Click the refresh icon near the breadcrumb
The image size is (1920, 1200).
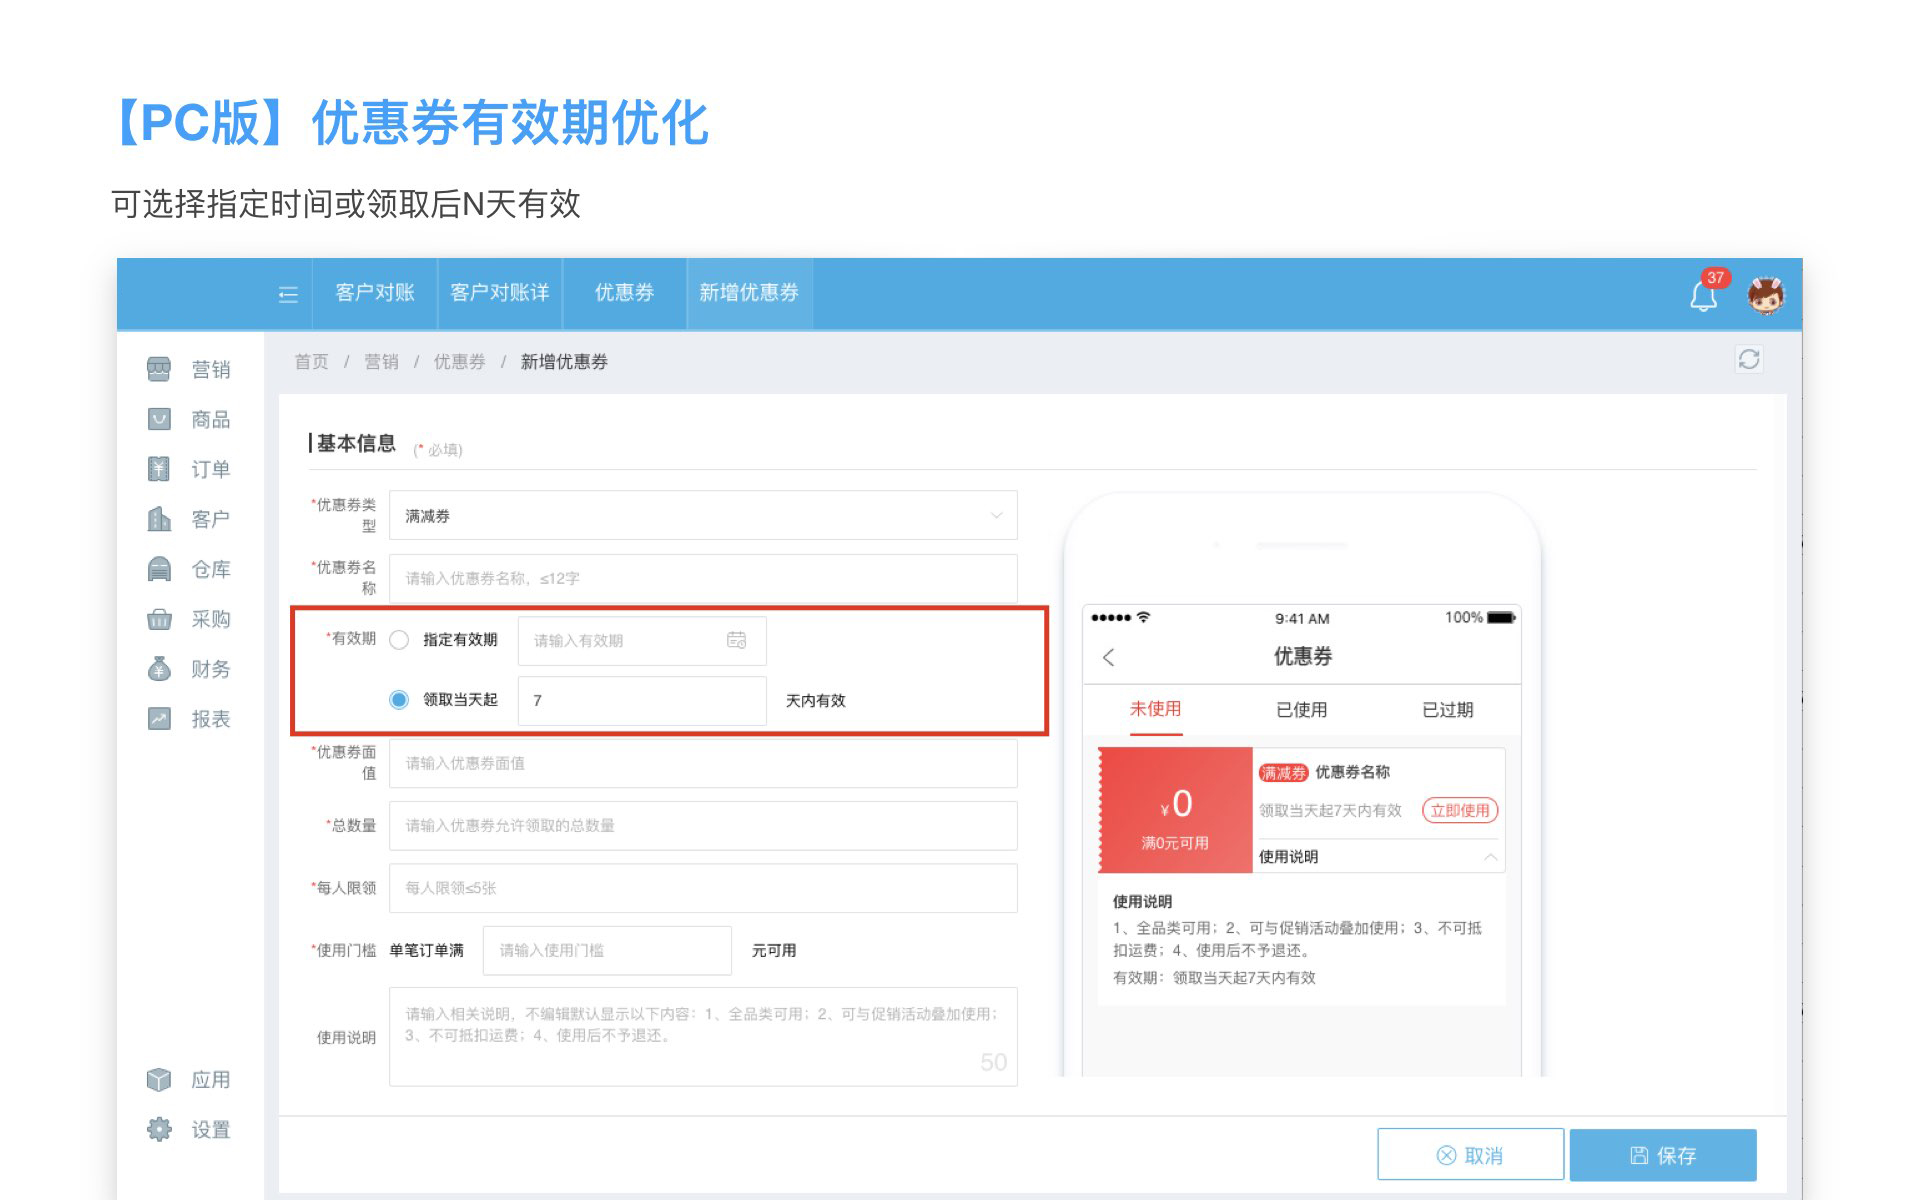(1748, 360)
